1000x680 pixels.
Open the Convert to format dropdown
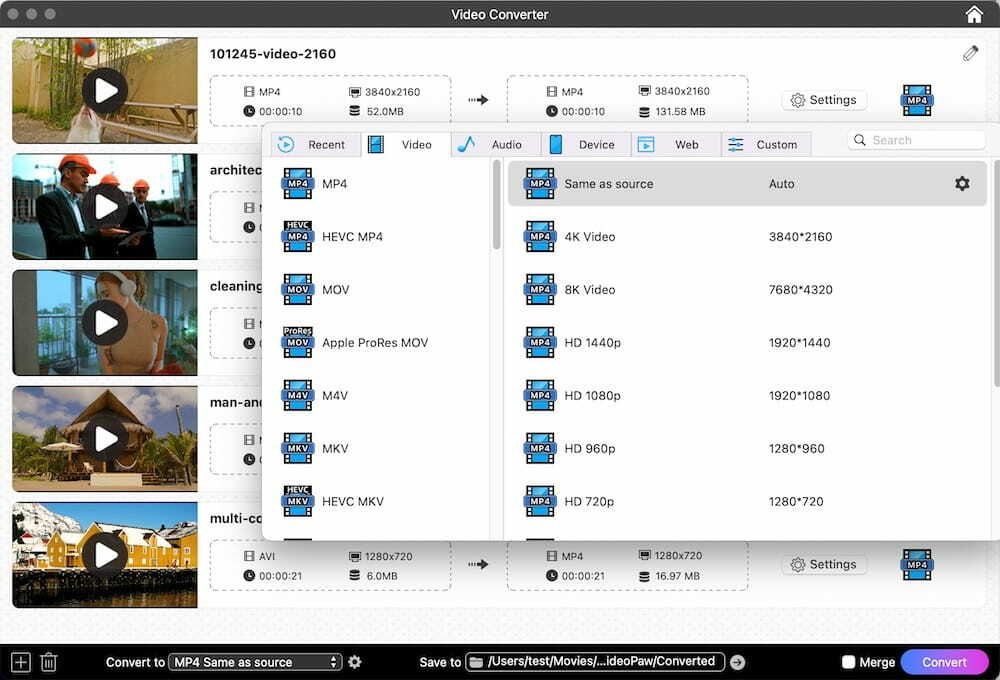[255, 662]
